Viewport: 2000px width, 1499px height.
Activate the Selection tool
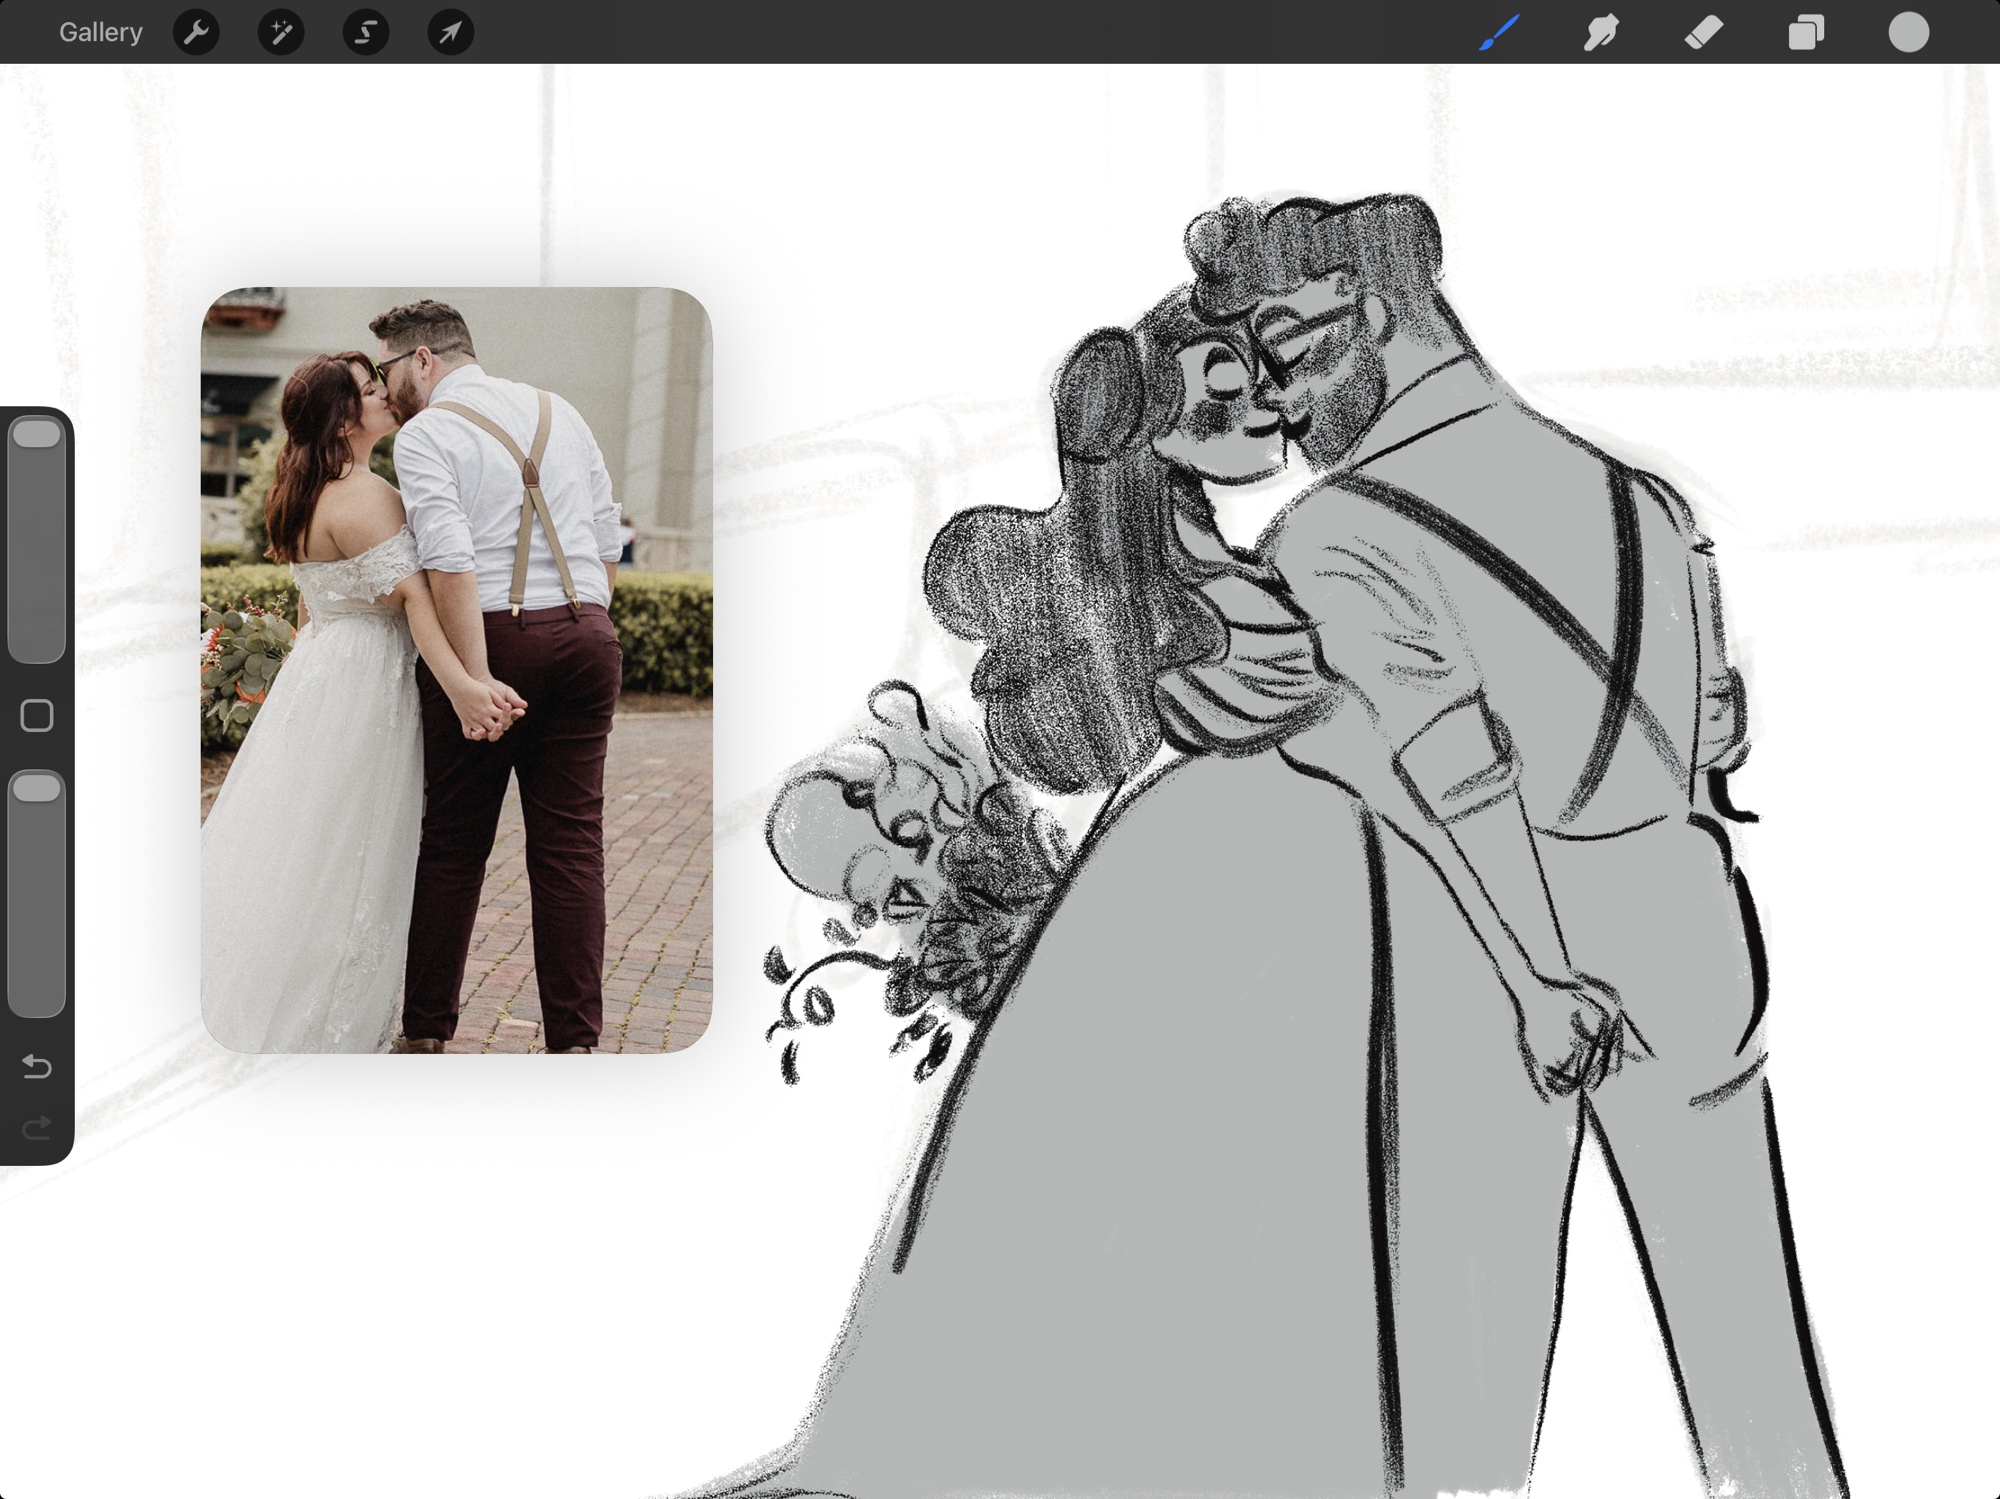pos(366,32)
